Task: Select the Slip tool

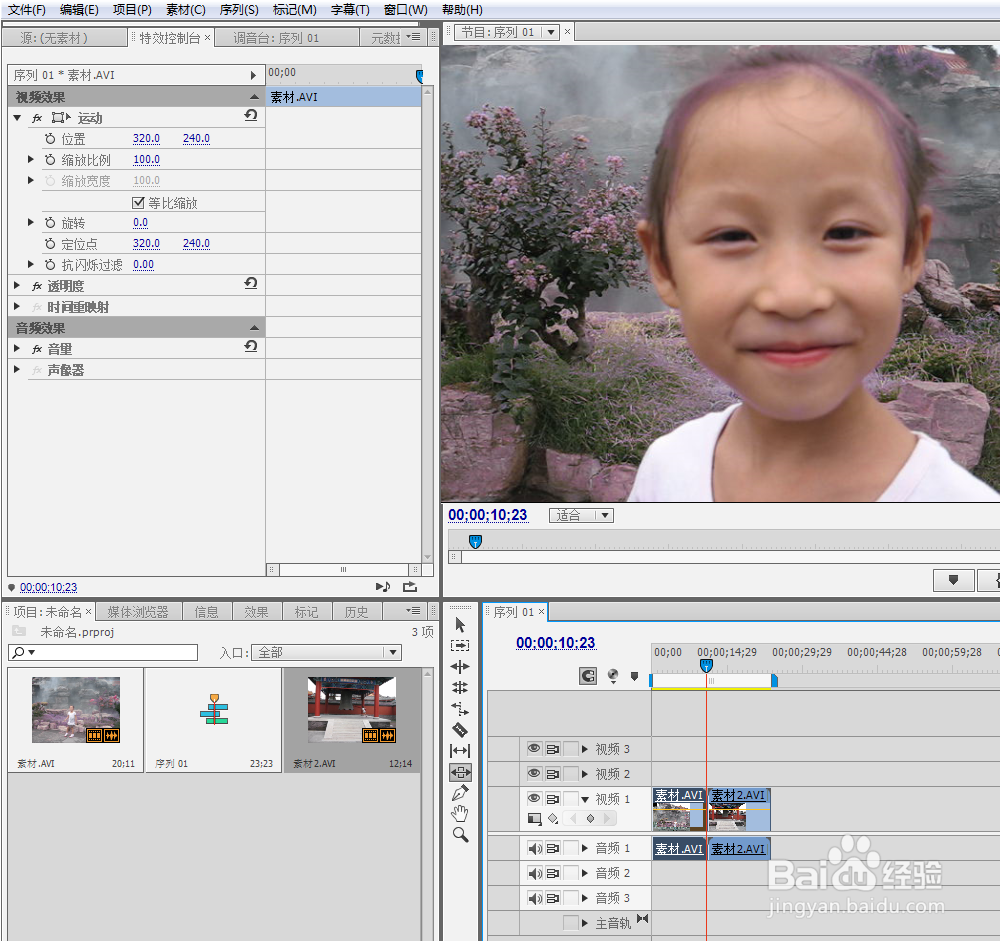Action: click(460, 751)
